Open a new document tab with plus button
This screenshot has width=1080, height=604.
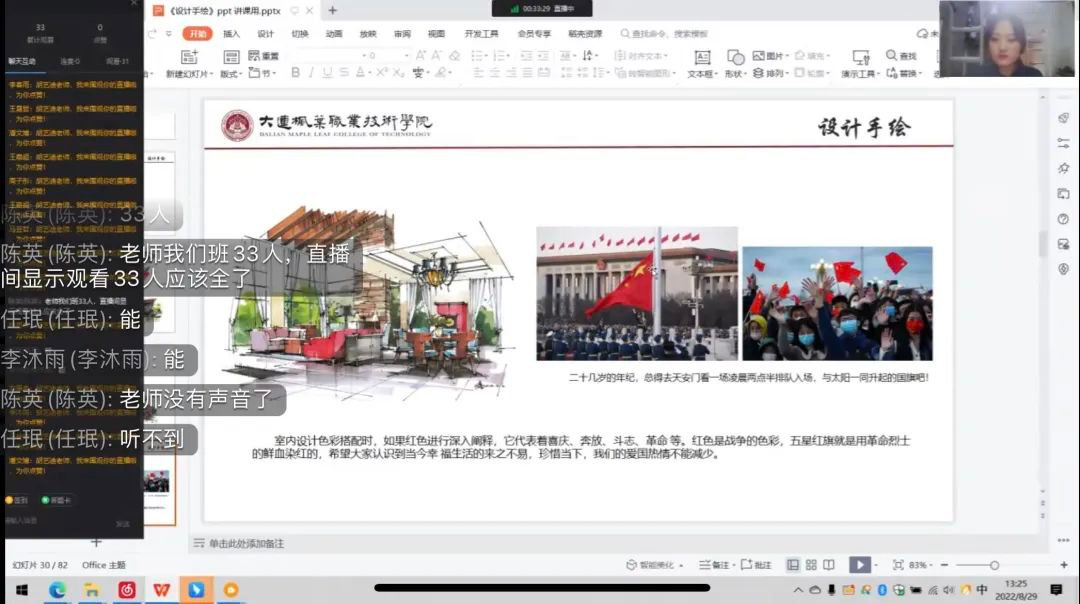click(333, 11)
